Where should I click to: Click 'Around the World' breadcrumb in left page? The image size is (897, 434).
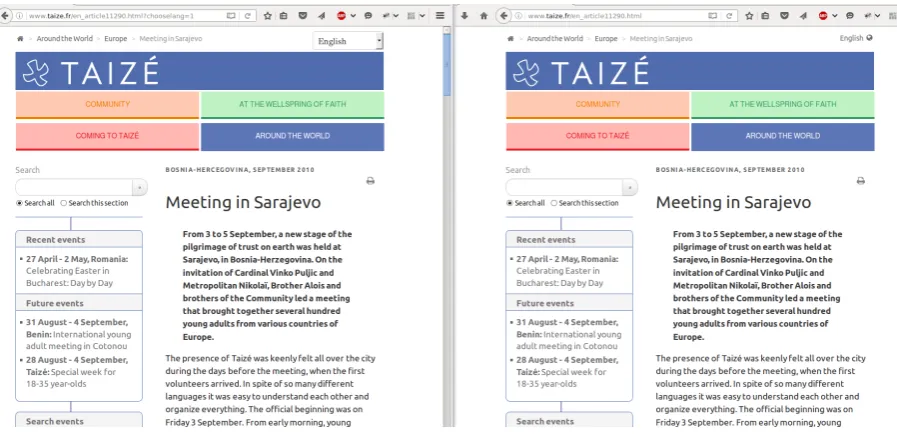(x=64, y=39)
